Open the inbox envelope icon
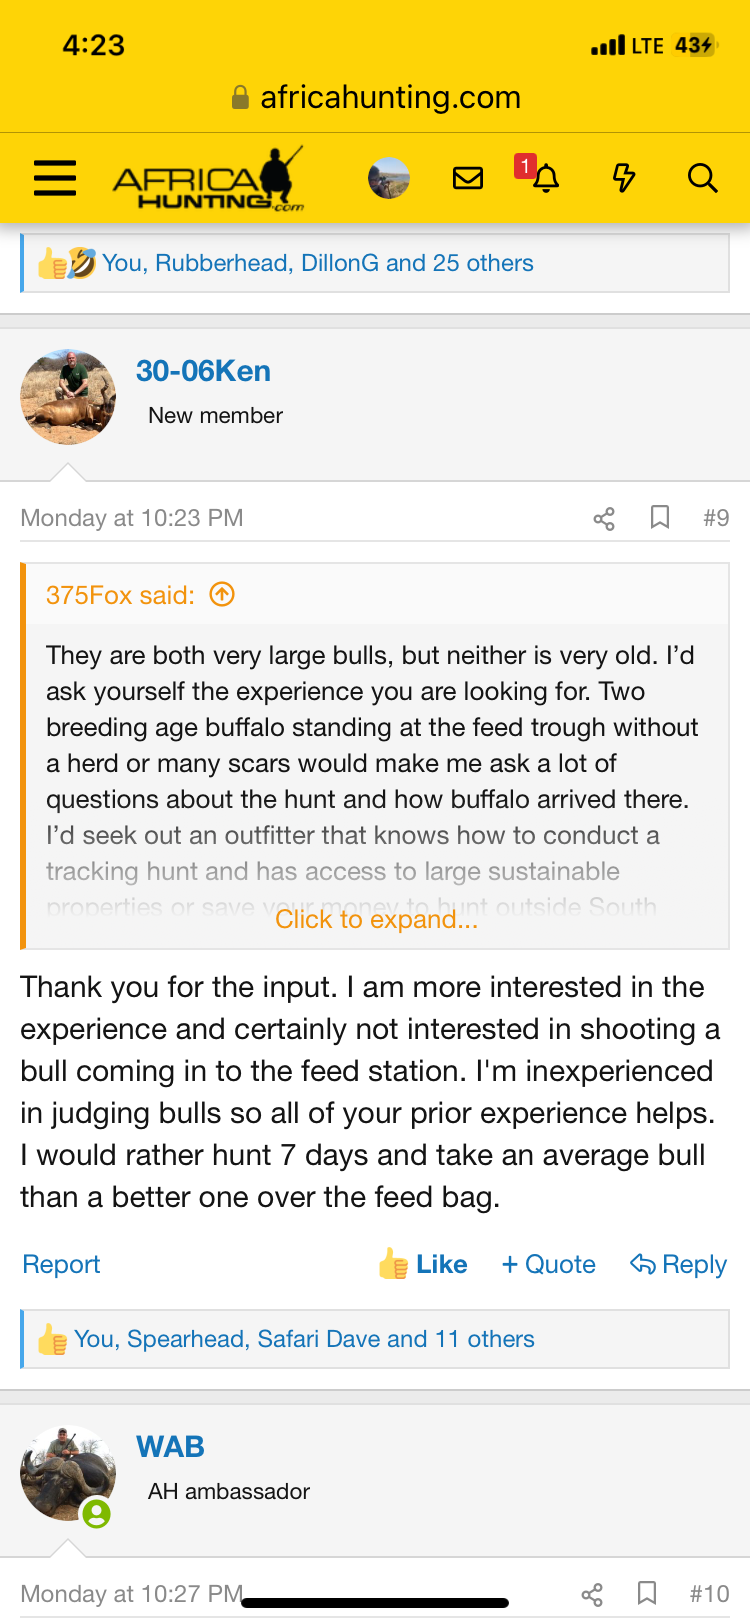The image size is (750, 1624). click(468, 178)
